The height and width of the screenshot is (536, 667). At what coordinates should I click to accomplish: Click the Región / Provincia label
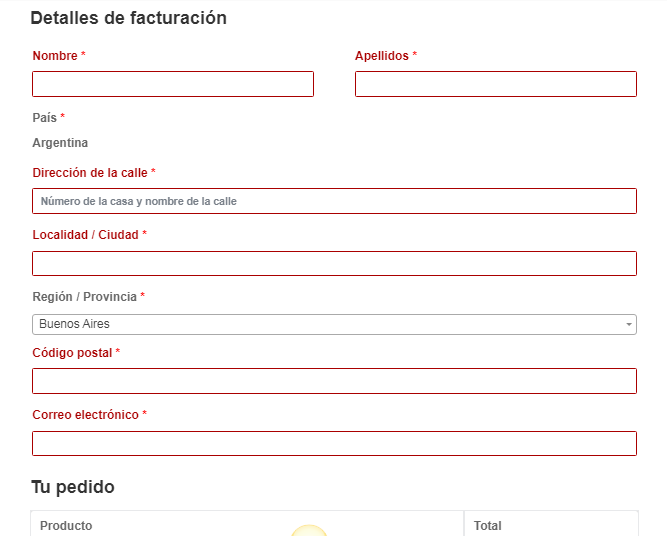(84, 297)
